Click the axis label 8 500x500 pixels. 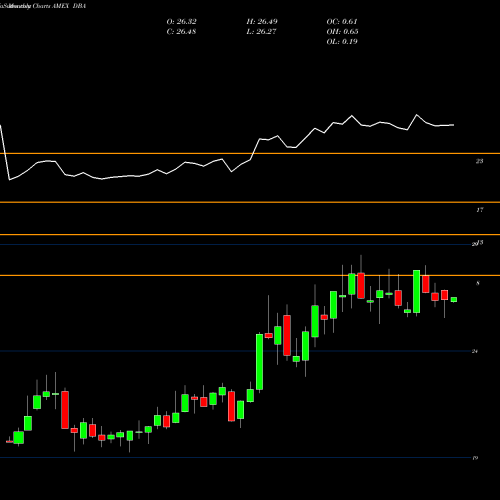point(478,283)
